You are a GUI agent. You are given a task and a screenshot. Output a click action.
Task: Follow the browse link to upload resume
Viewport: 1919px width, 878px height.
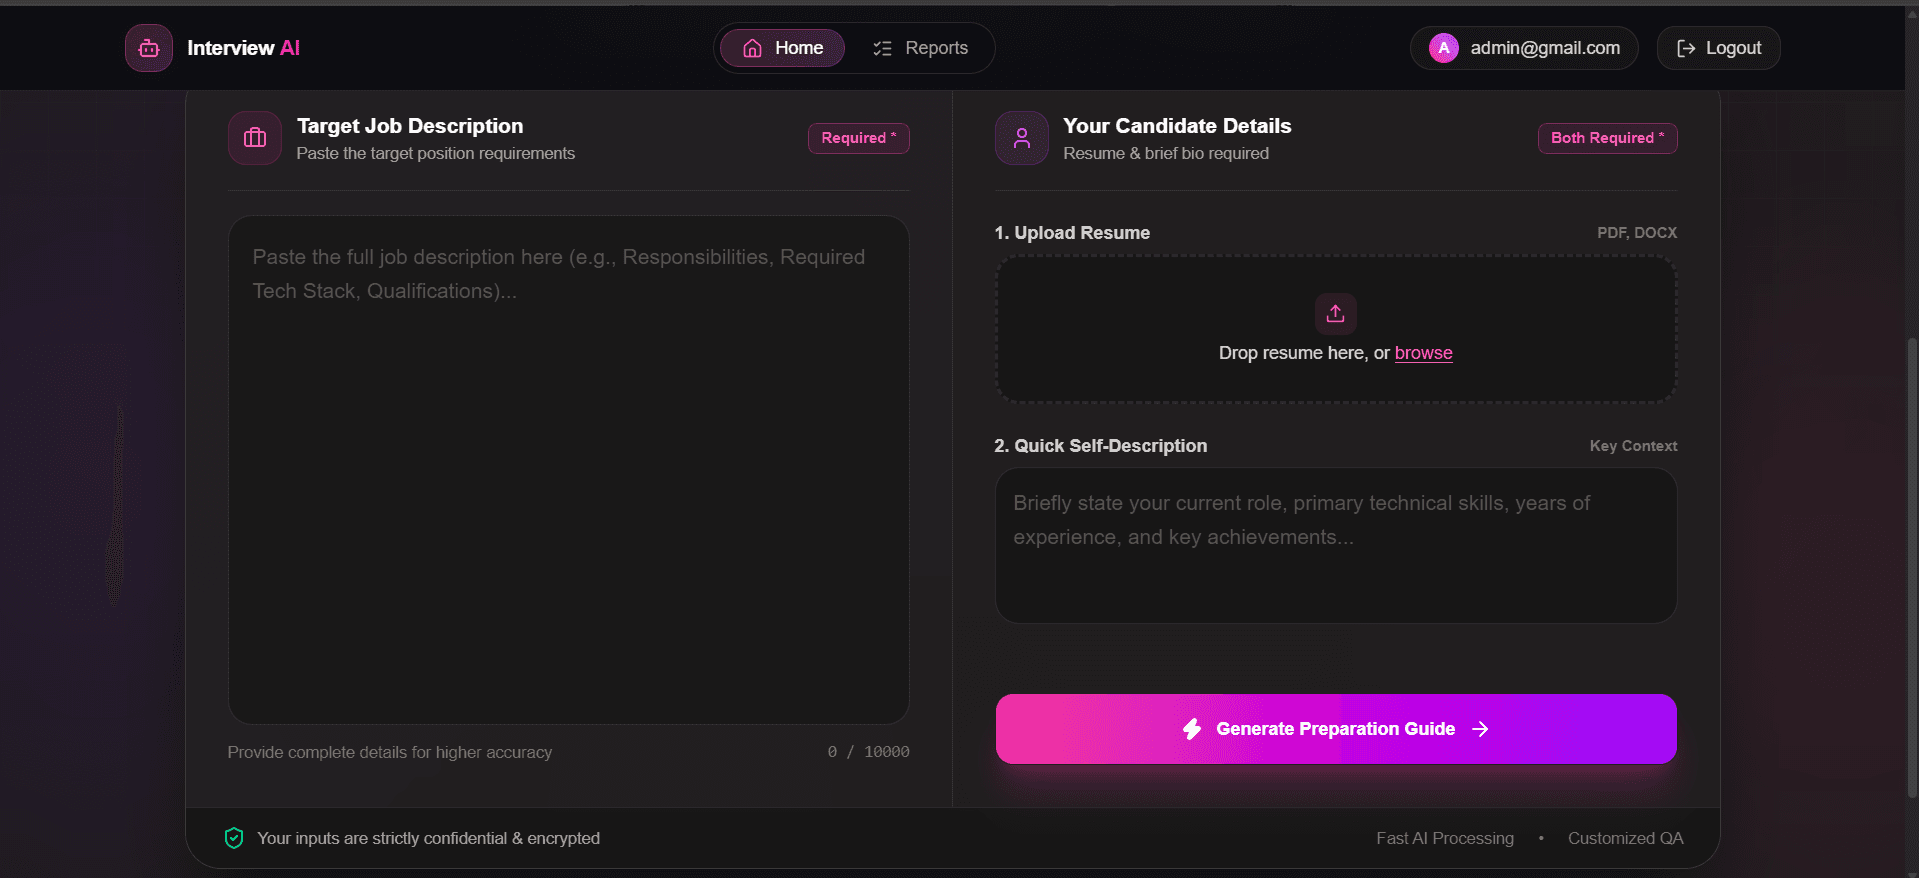point(1423,353)
